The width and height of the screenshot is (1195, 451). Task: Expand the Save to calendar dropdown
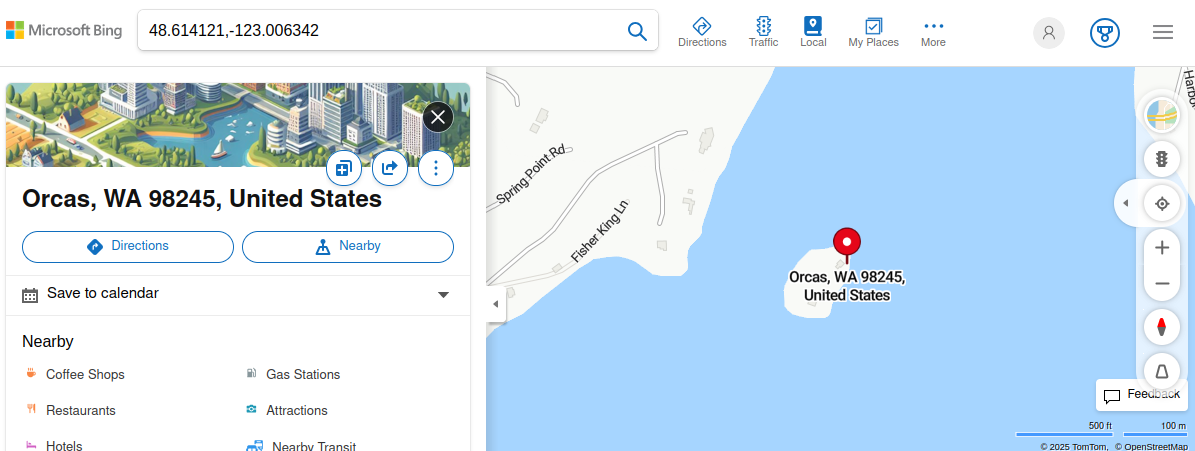444,296
